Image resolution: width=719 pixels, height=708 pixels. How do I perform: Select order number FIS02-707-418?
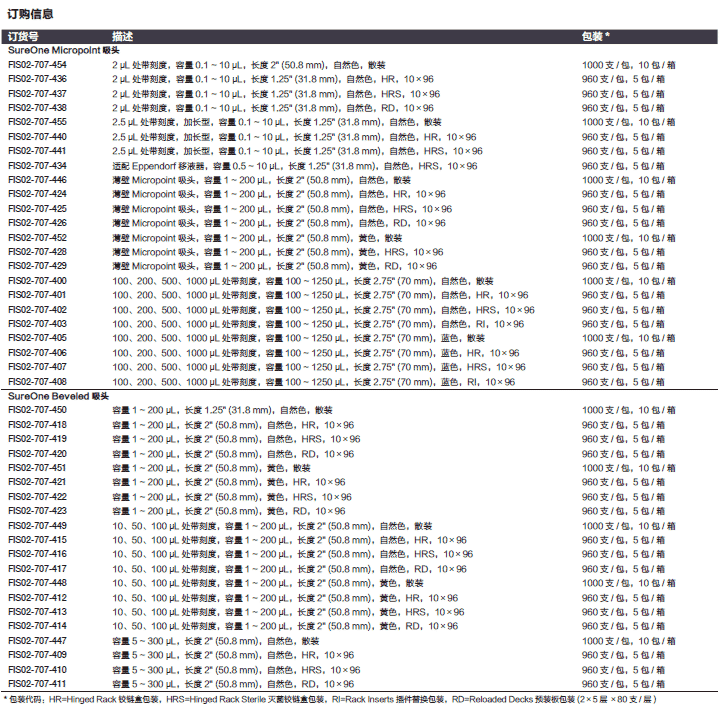click(37, 425)
